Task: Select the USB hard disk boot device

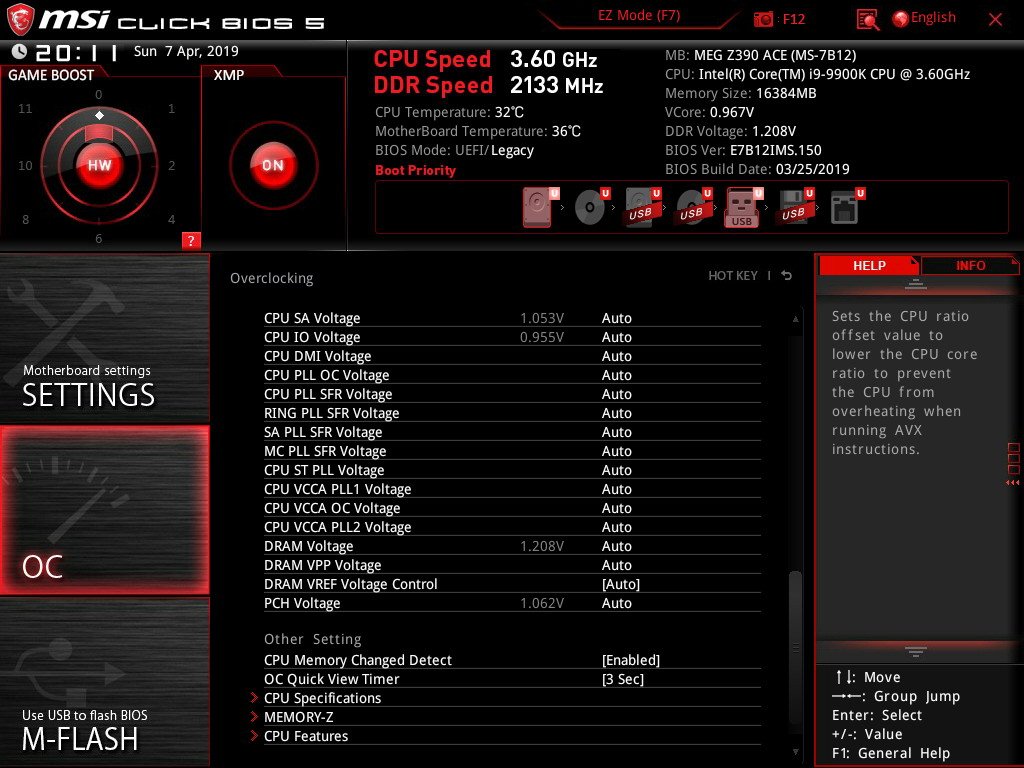Action: (642, 207)
